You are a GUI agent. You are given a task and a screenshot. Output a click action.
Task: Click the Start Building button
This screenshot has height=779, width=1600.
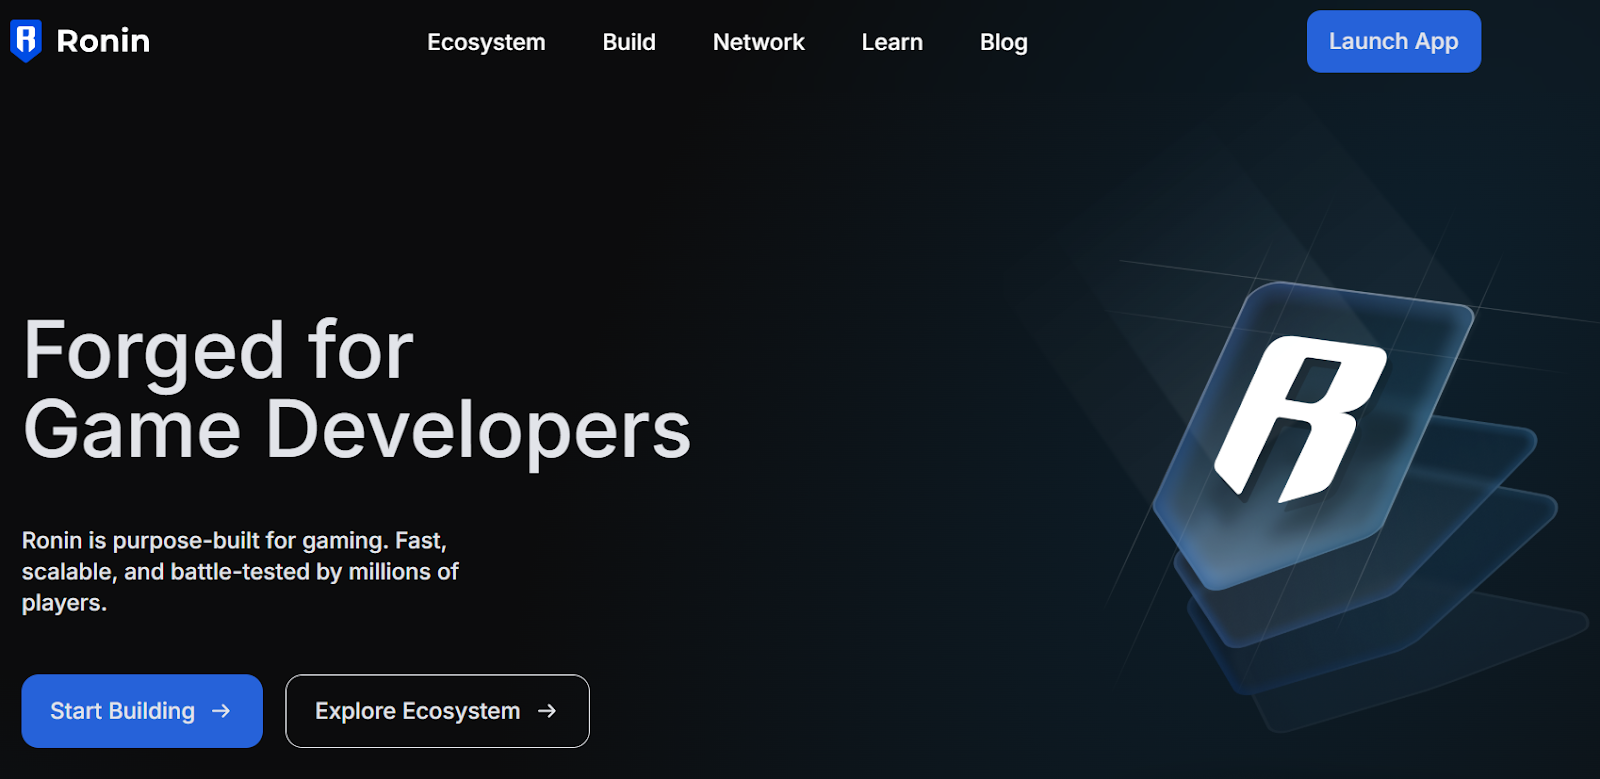(x=142, y=711)
